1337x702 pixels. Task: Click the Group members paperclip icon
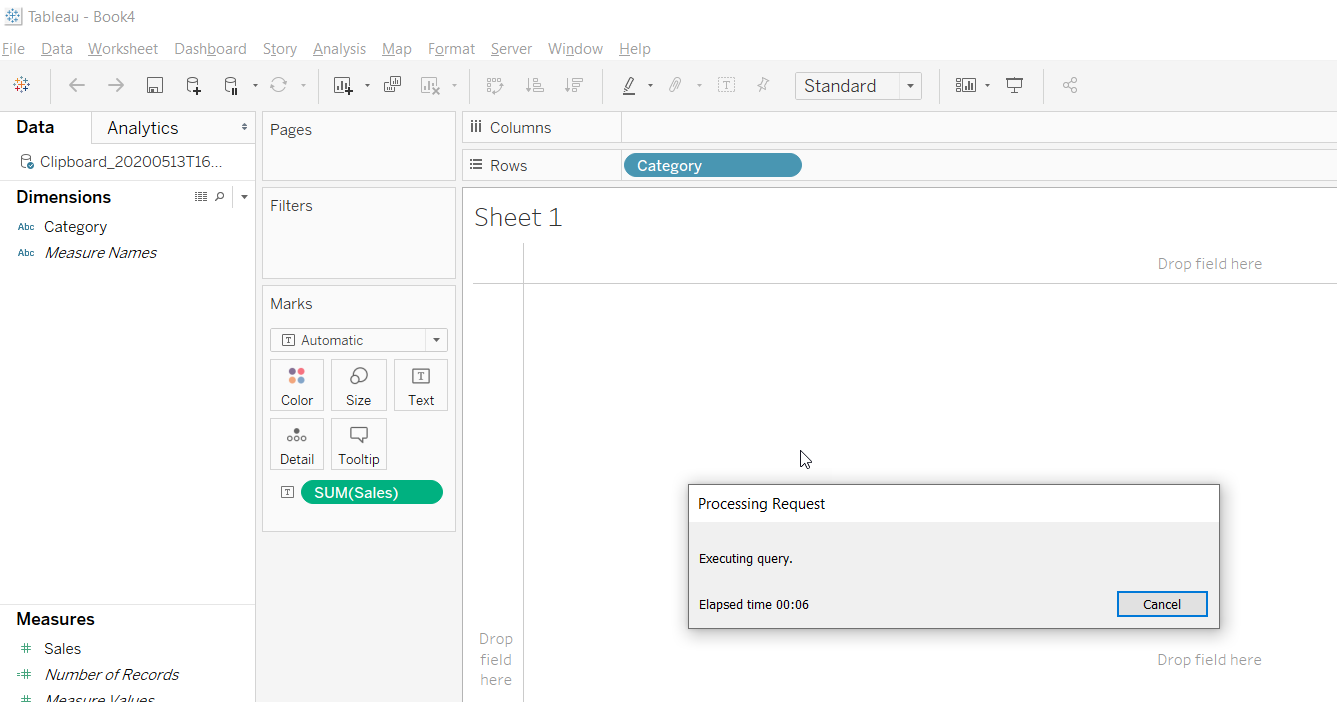pyautogui.click(x=676, y=86)
